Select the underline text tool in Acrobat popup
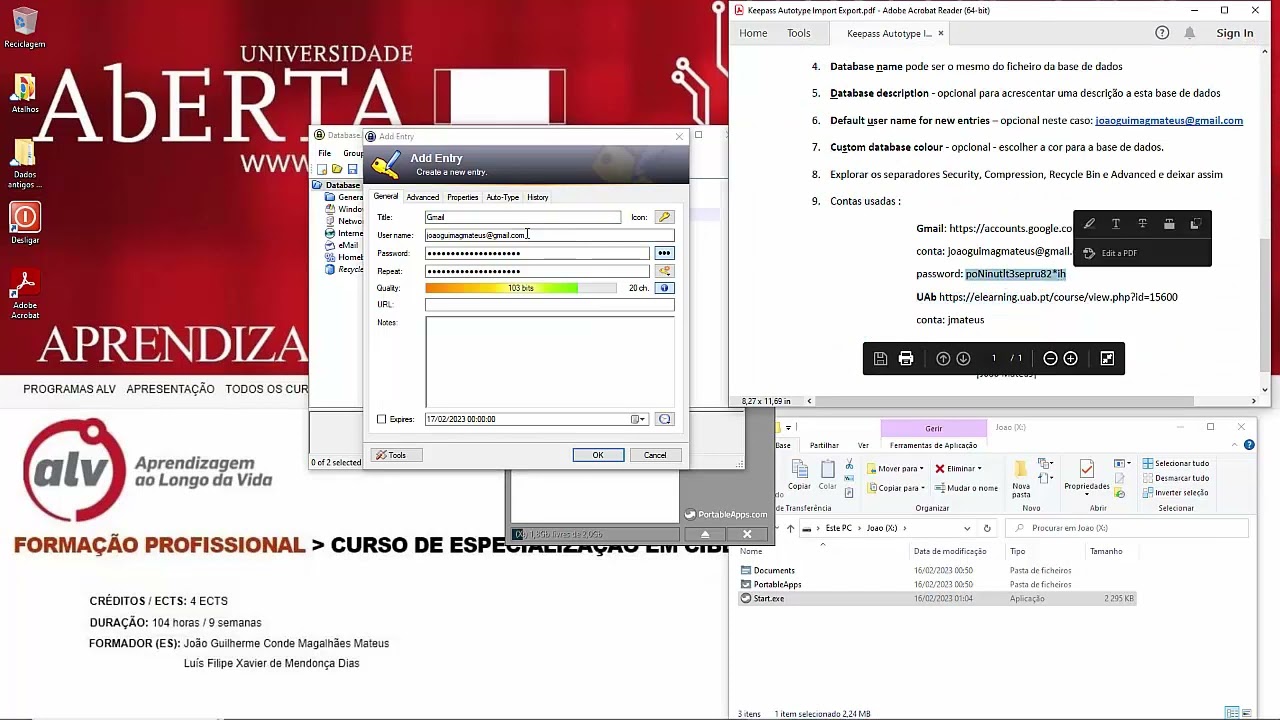The height and width of the screenshot is (720, 1280). pos(1116,224)
